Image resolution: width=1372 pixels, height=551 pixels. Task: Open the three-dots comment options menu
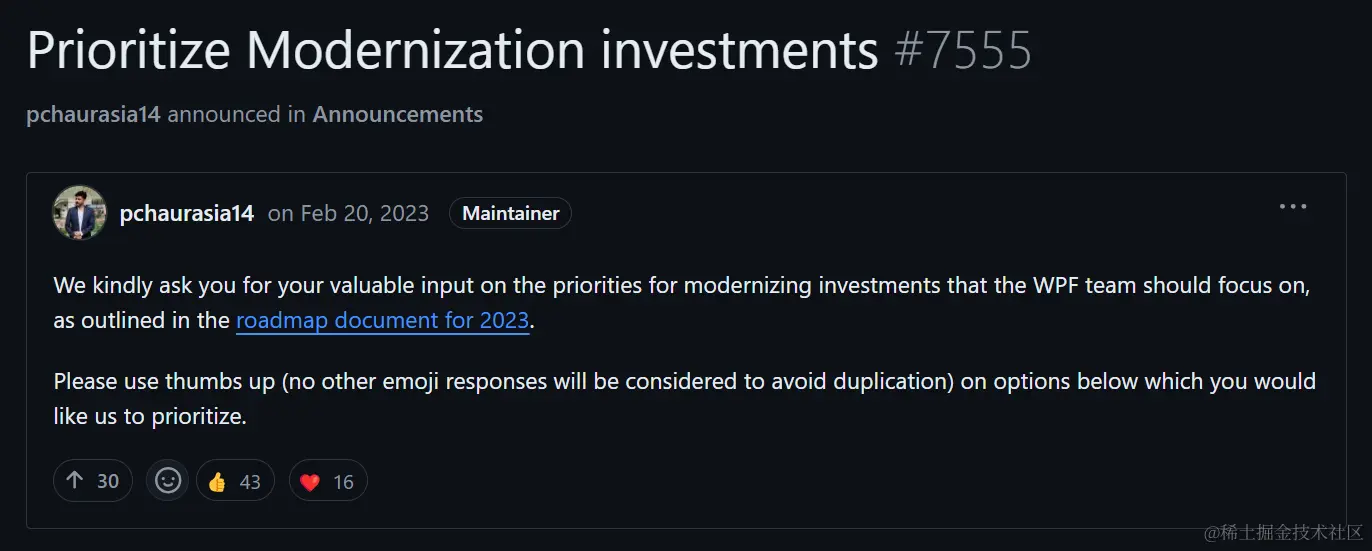click(1293, 207)
